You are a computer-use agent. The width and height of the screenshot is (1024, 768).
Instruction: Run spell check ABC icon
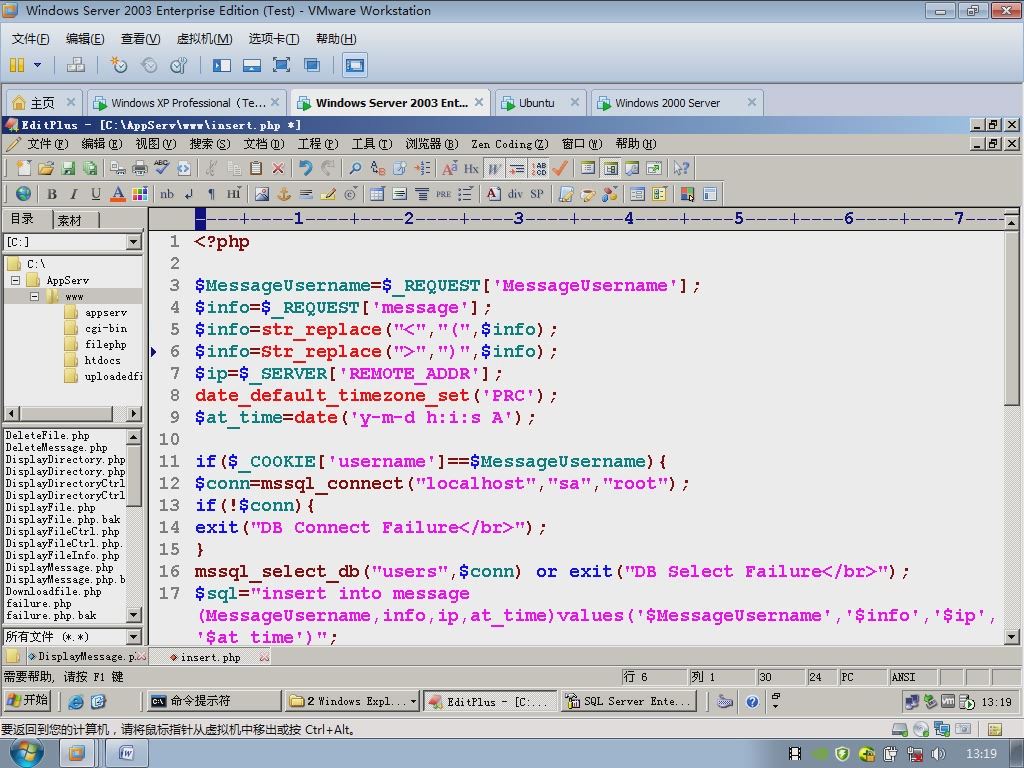click(161, 168)
